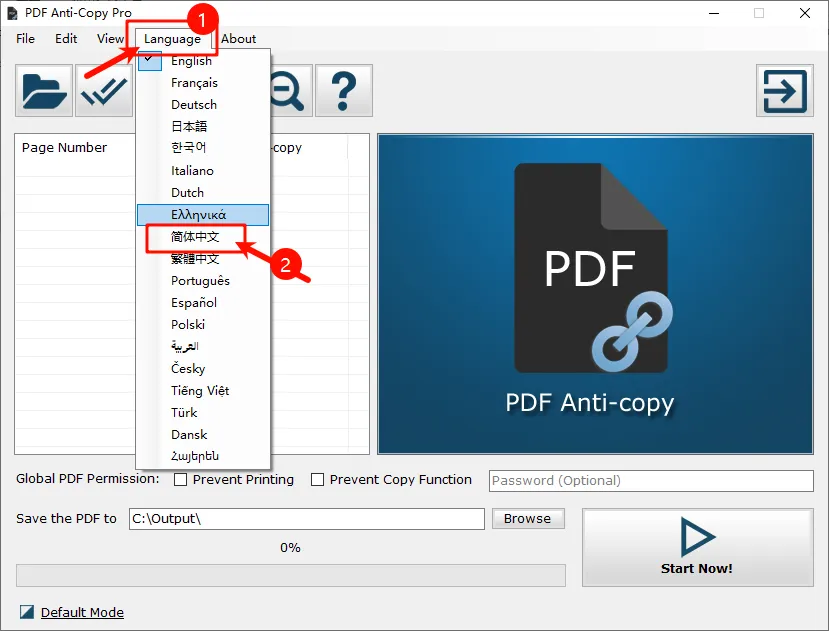Minimize the PDF Anti-Copy Pro window
Image resolution: width=829 pixels, height=631 pixels.
(714, 13)
